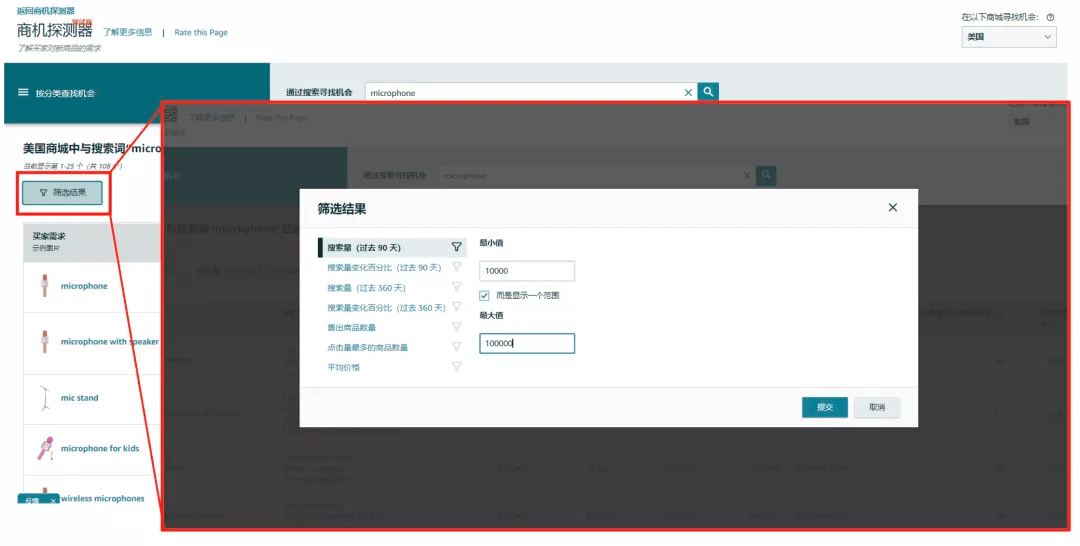The image size is (1080, 546).
Task: Click the Rate this Page link
Action: tap(201, 32)
